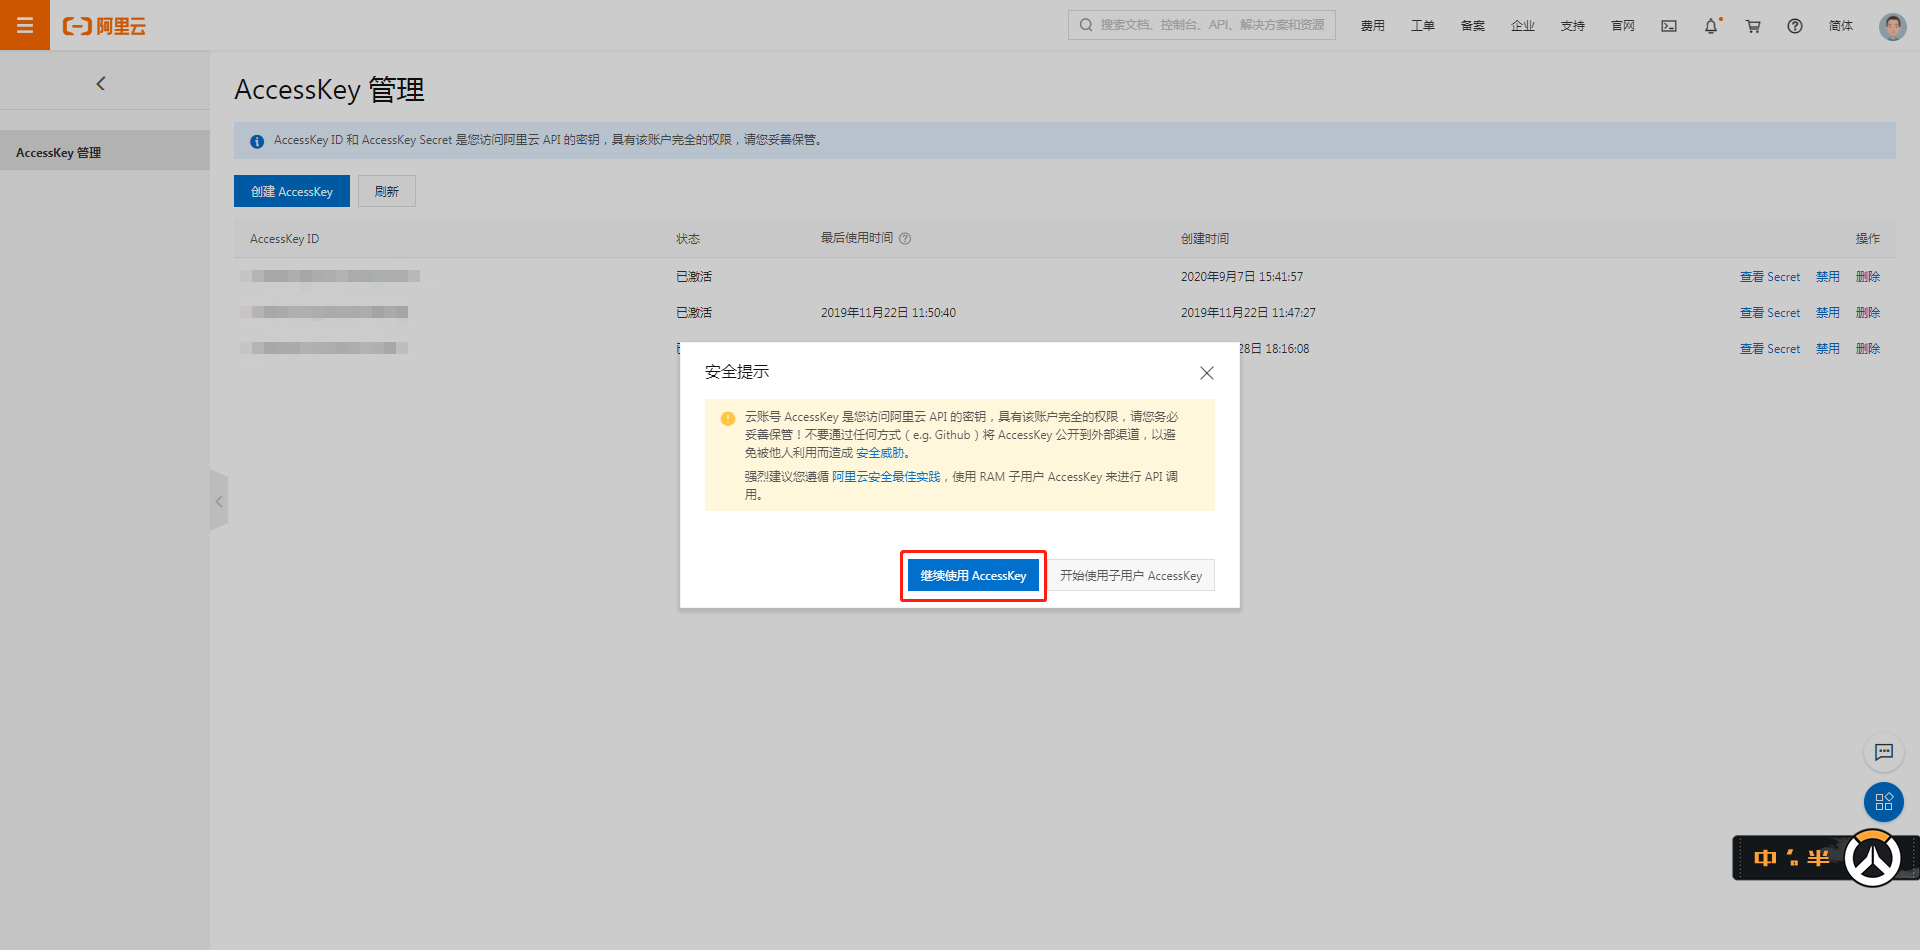
Task: Click the info icon in the blue banner
Action: point(257,141)
